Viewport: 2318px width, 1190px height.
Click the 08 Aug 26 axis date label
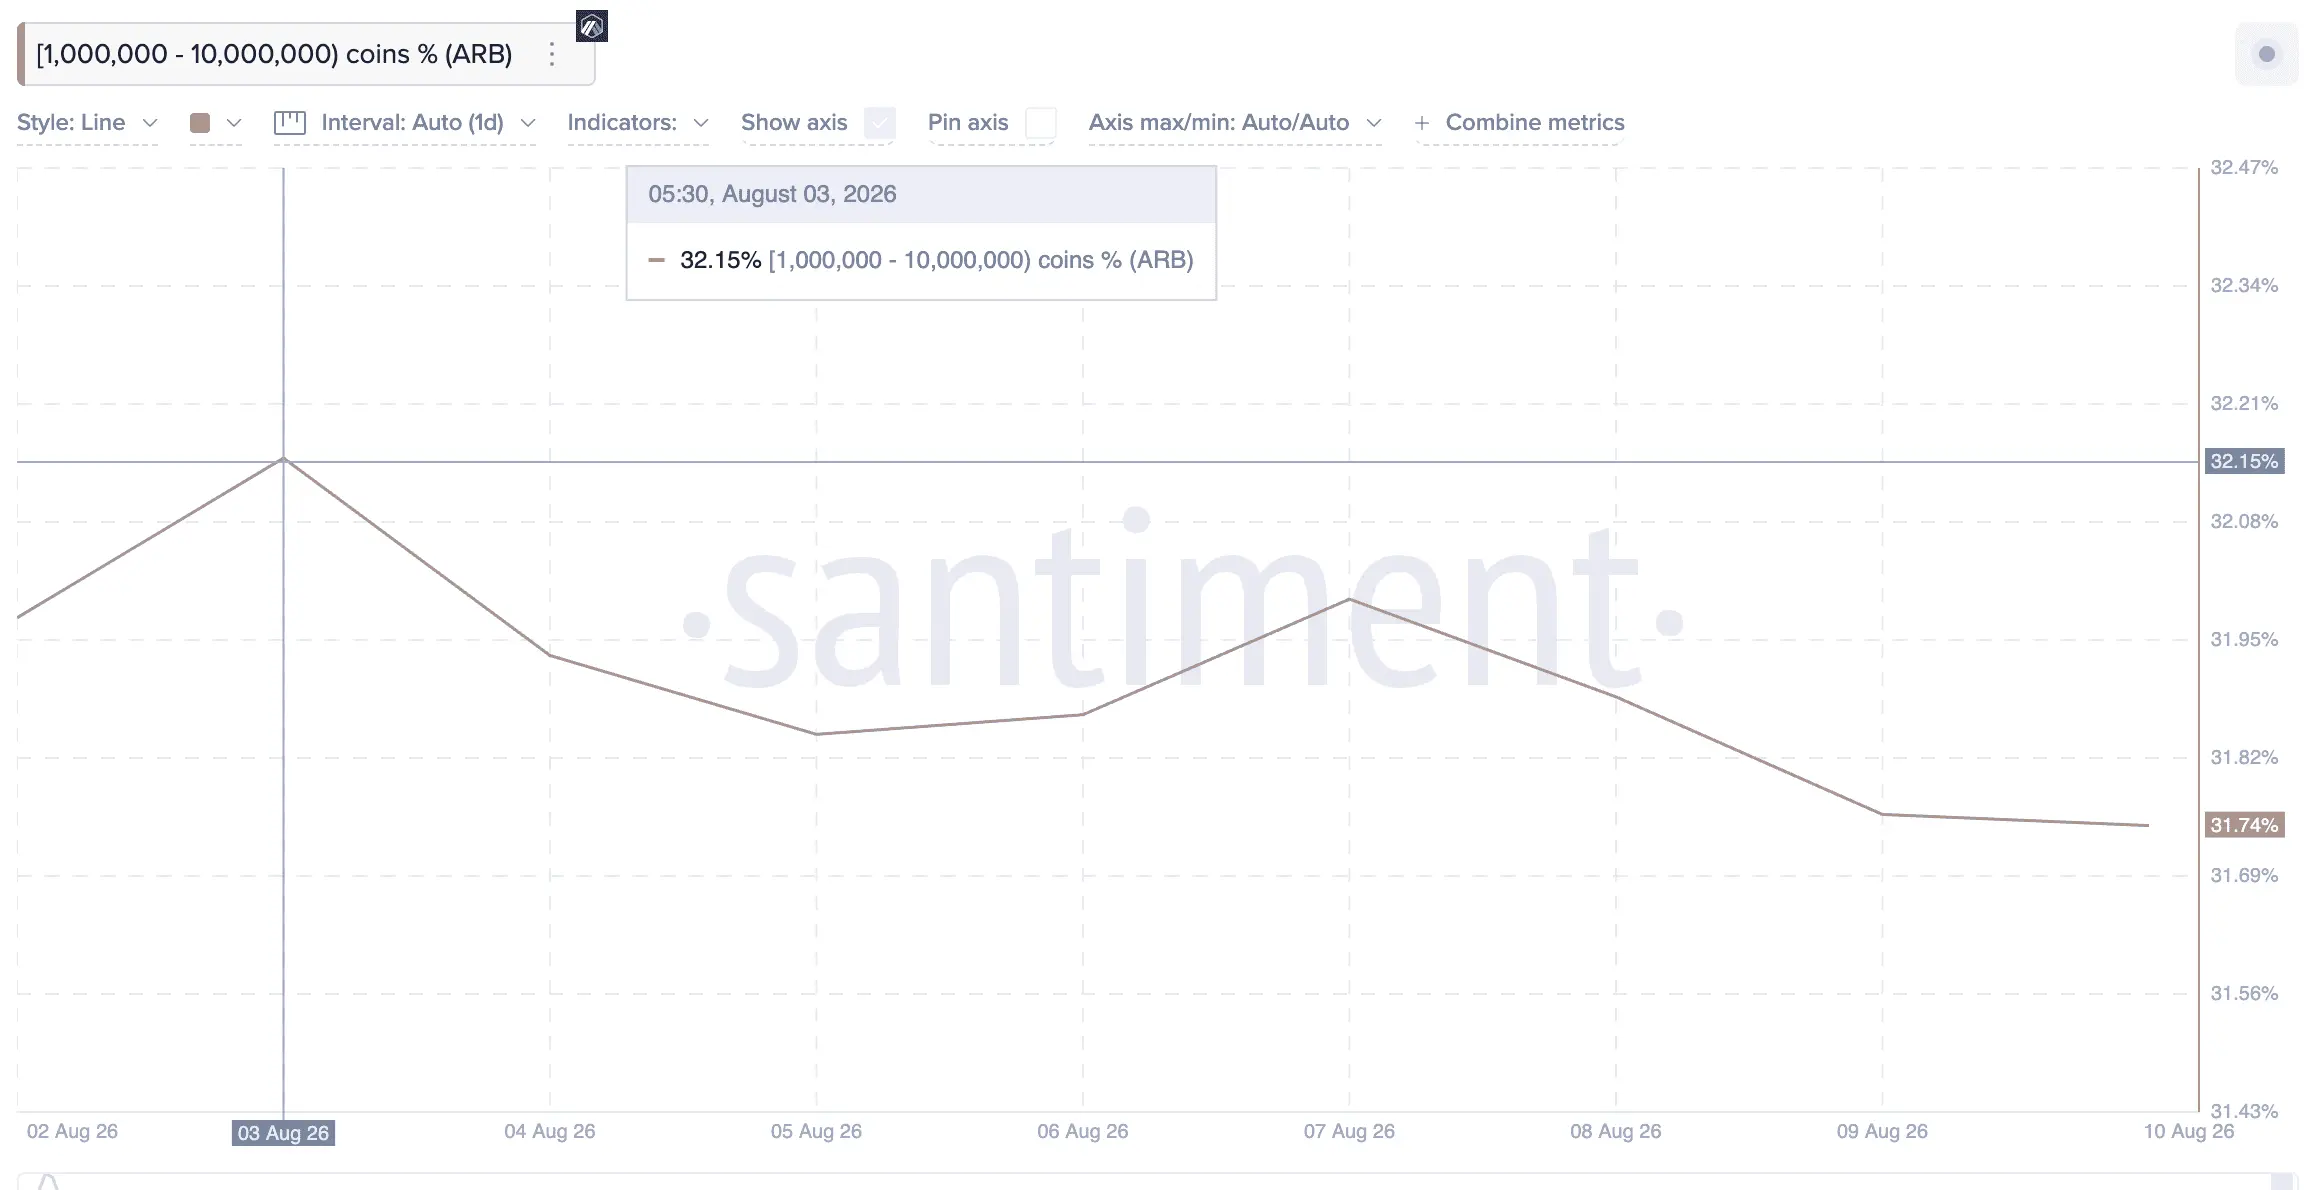(x=1615, y=1131)
